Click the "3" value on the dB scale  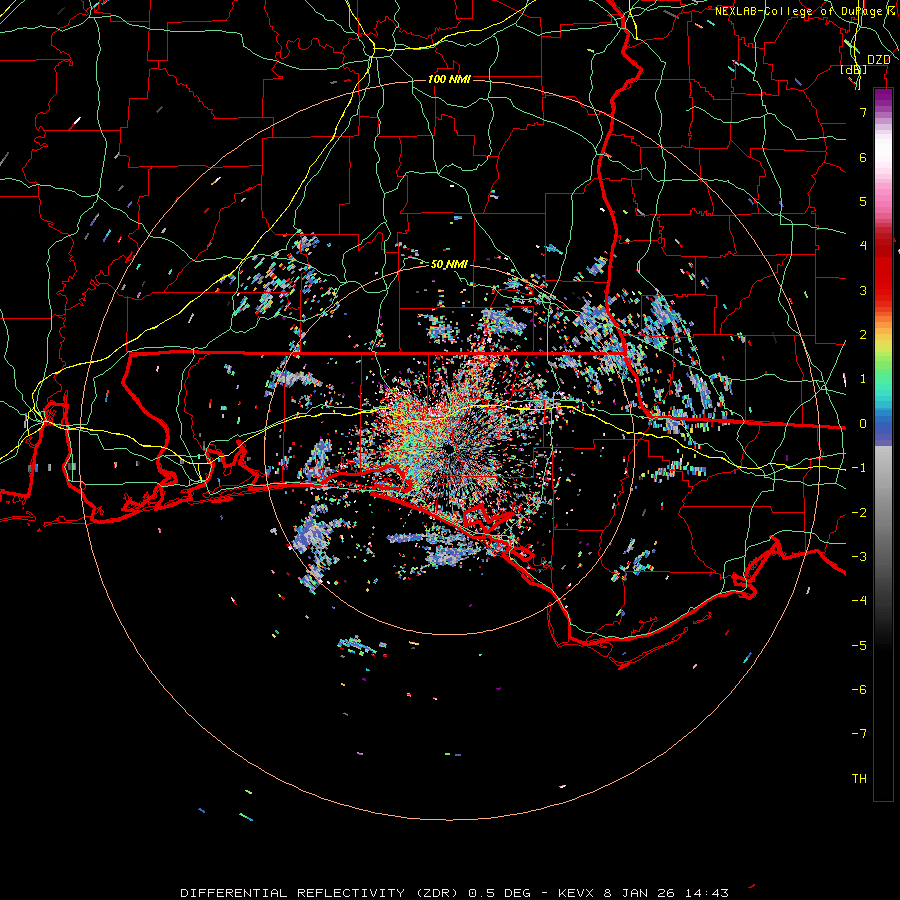click(x=863, y=290)
